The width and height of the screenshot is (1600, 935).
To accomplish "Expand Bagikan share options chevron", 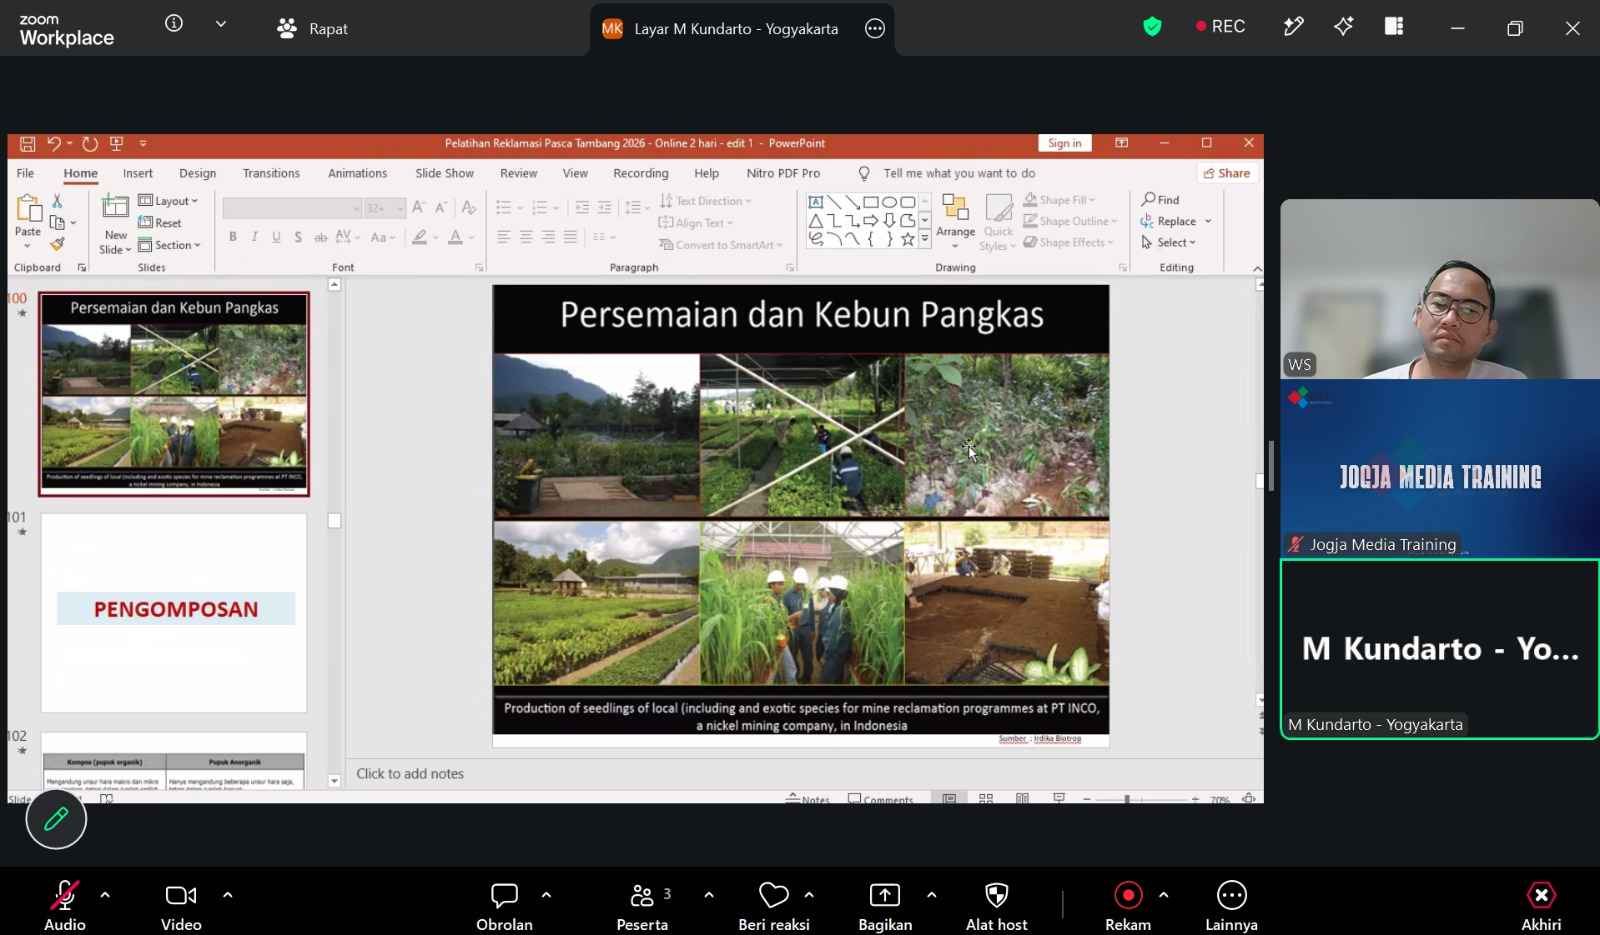I will point(931,895).
